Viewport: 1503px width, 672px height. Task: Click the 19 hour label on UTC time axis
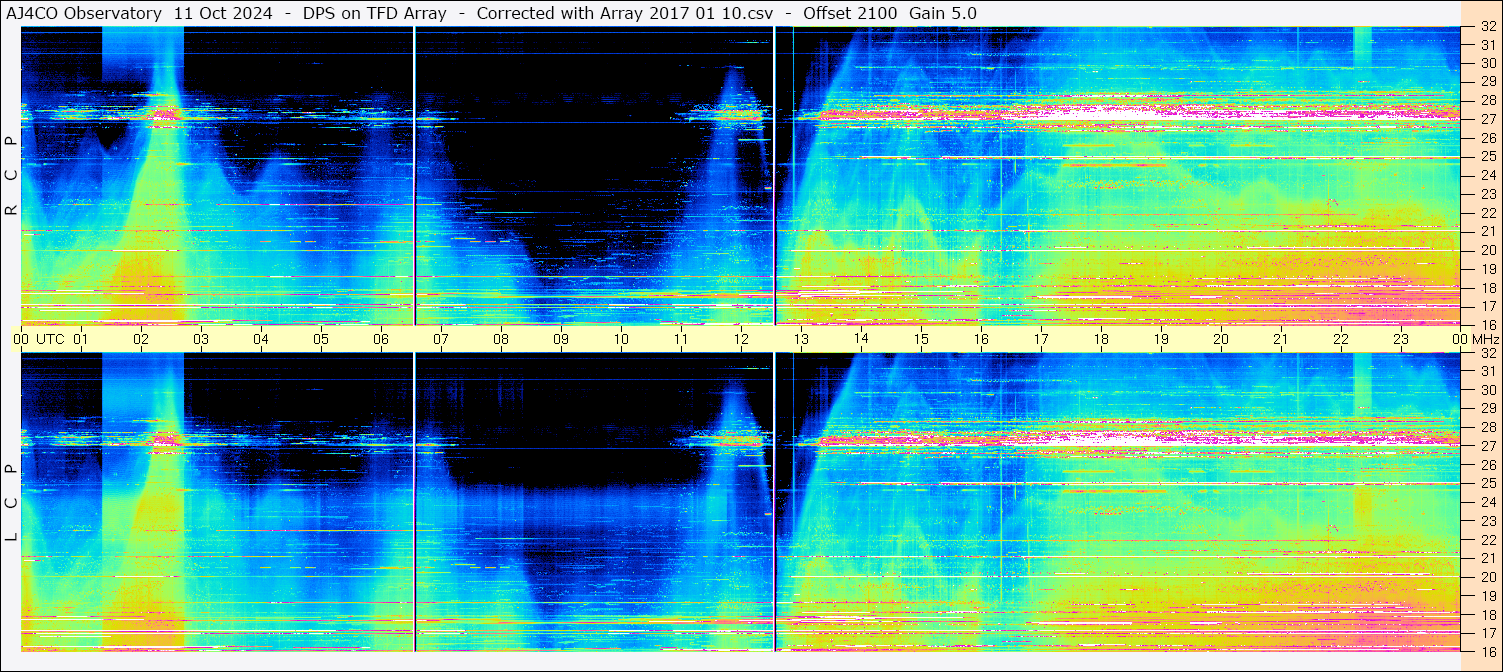(1161, 339)
